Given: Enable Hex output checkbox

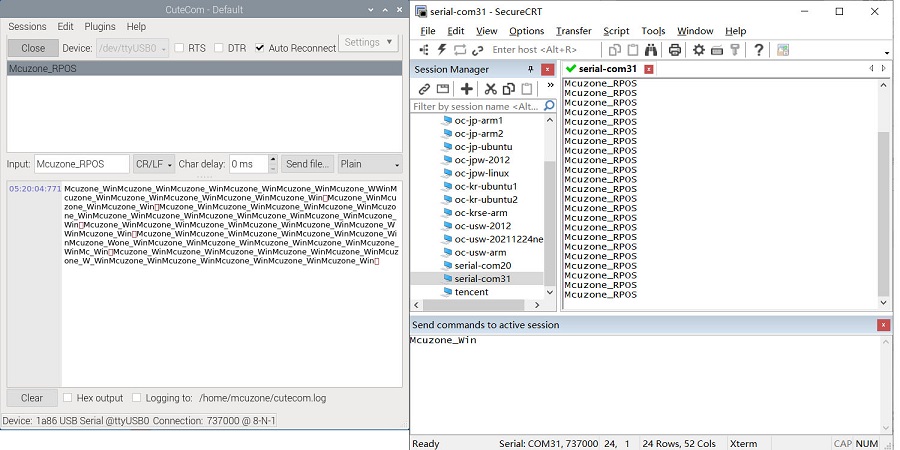Looking at the screenshot, I should coord(68,398).
